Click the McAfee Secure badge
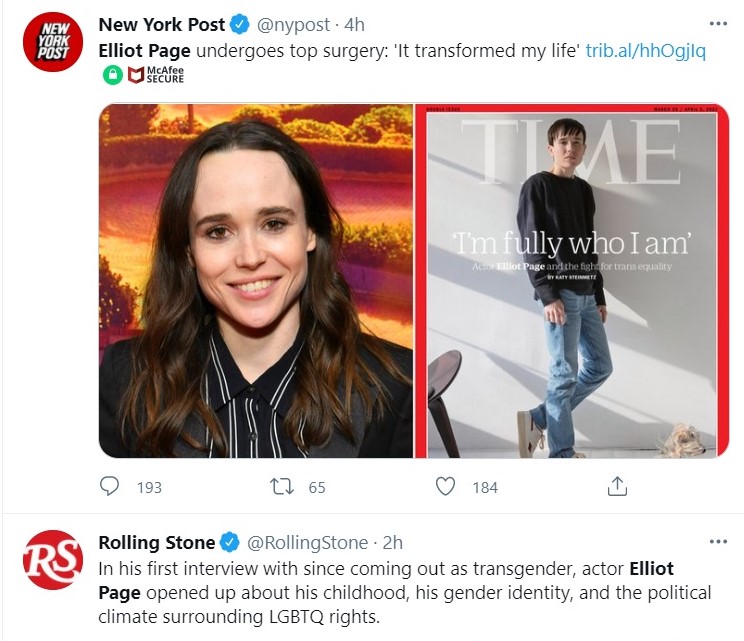Image resolution: width=744 pixels, height=641 pixels. point(156,75)
